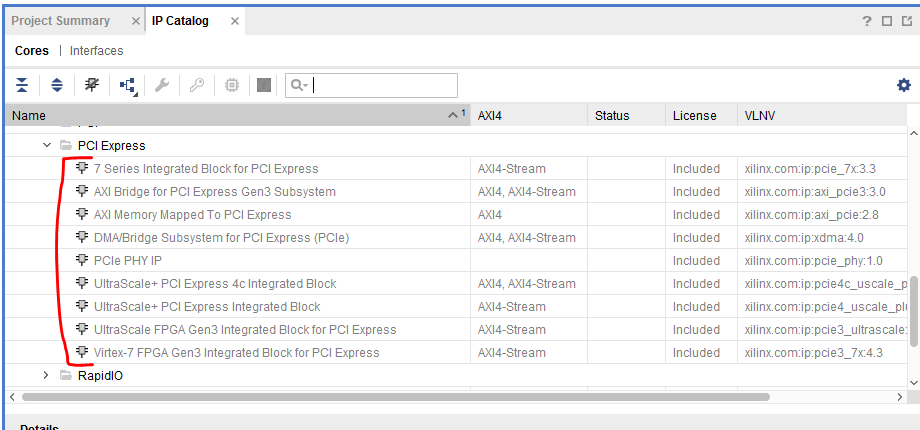Image resolution: width=920 pixels, height=430 pixels.
Task: Click the Customize IP wrench icon
Action: tap(162, 86)
